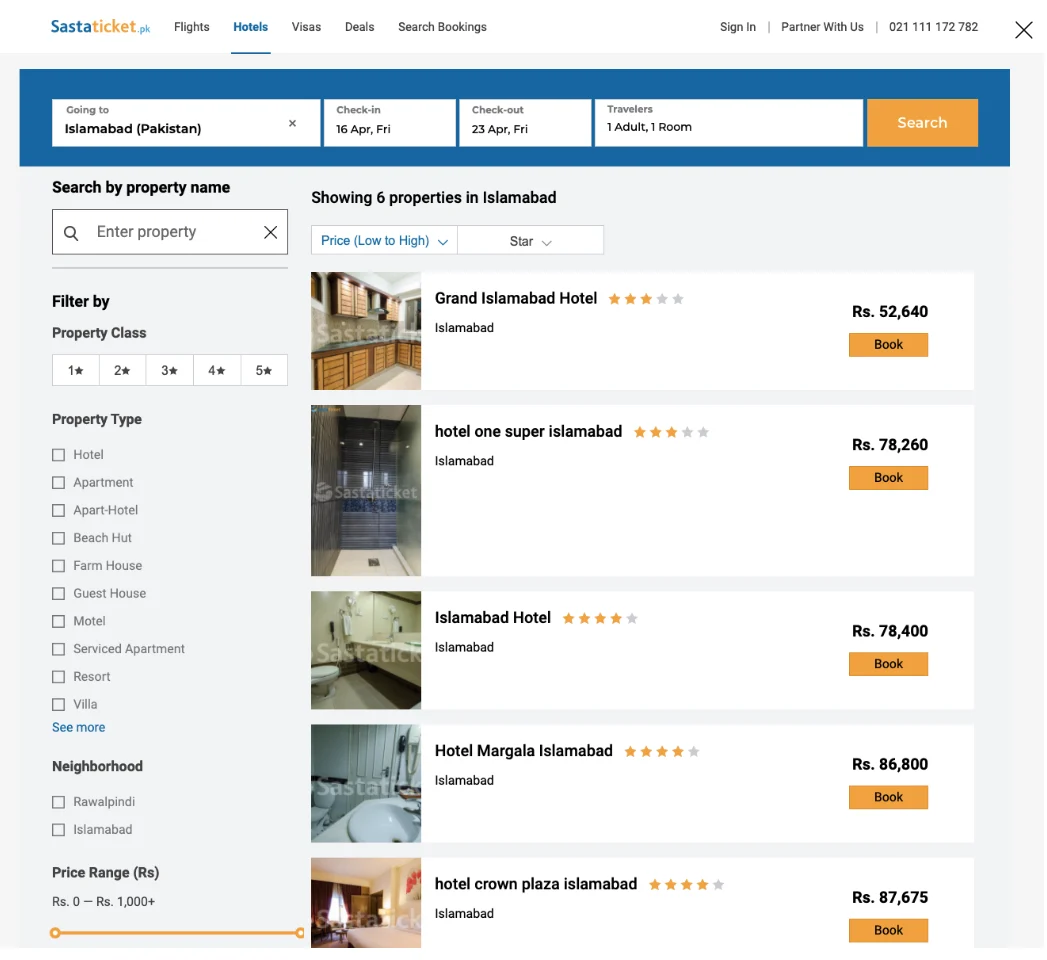
Task: Click the orange Search button
Action: [x=922, y=123]
